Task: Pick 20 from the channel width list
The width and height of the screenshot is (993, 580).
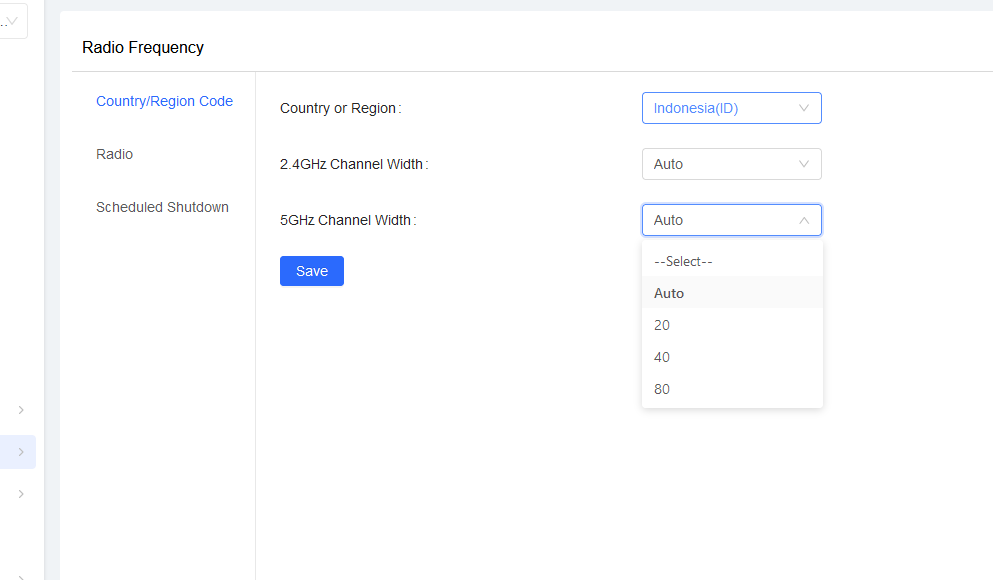Action: tap(732, 325)
